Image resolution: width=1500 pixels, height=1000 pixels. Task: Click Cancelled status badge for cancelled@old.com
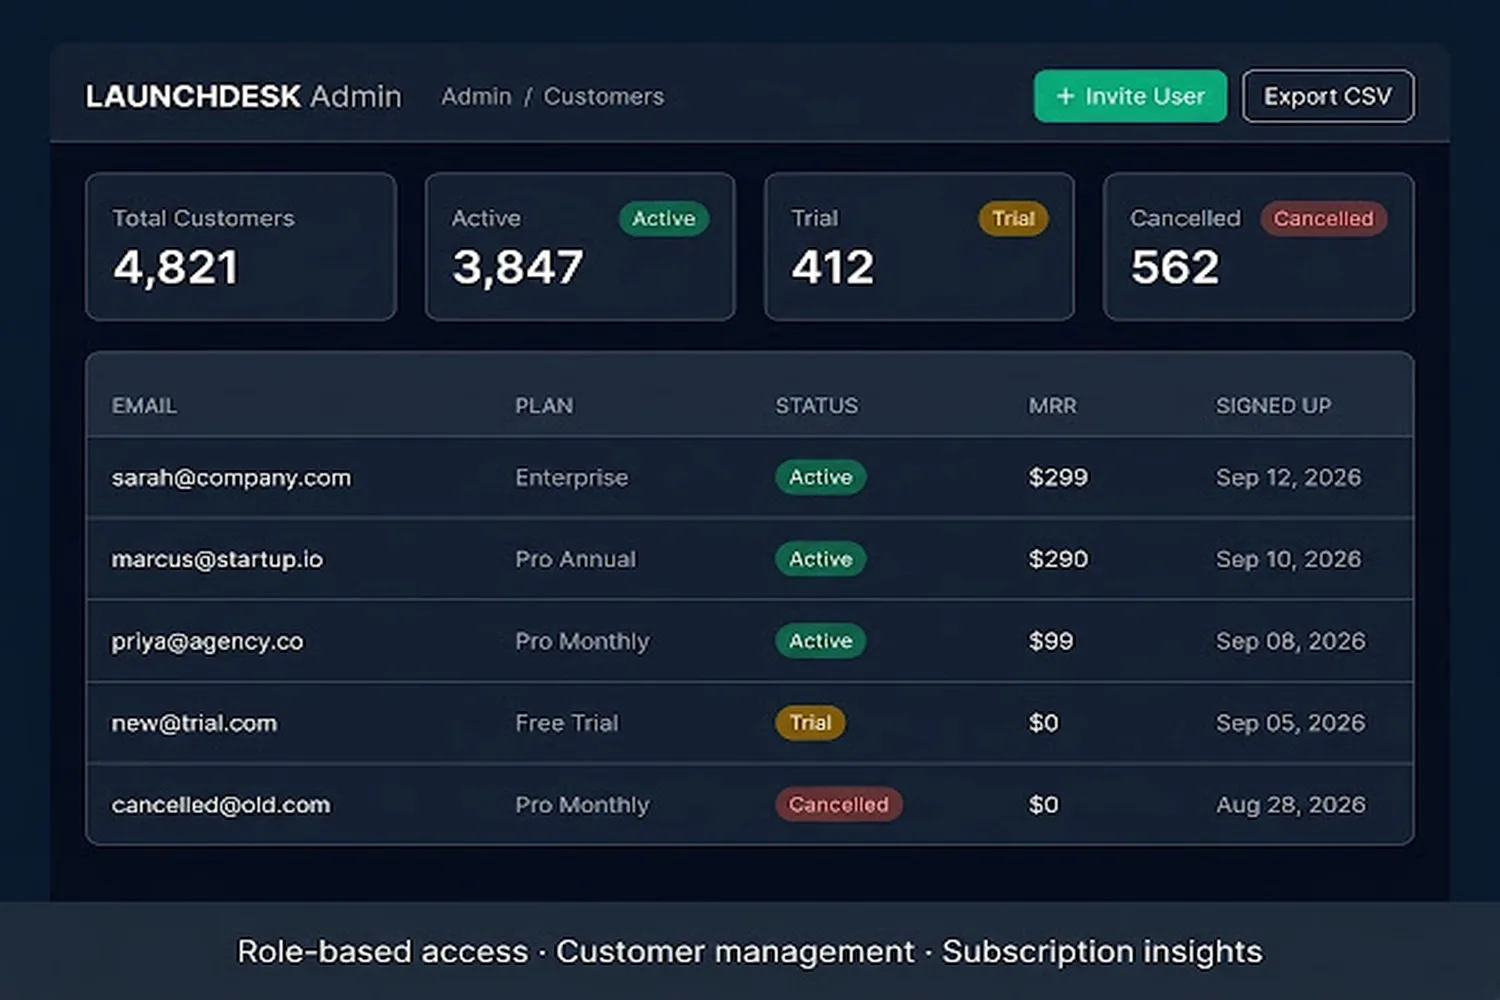pyautogui.click(x=838, y=804)
